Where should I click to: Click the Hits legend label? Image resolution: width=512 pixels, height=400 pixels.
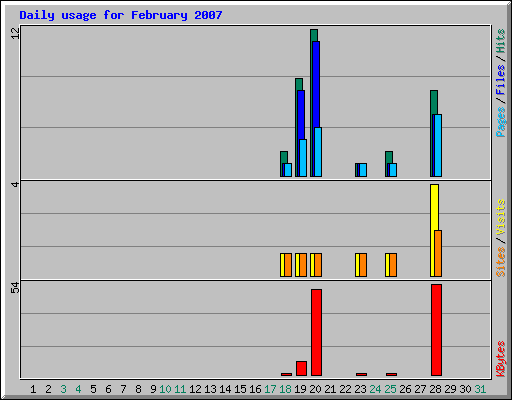point(501,41)
